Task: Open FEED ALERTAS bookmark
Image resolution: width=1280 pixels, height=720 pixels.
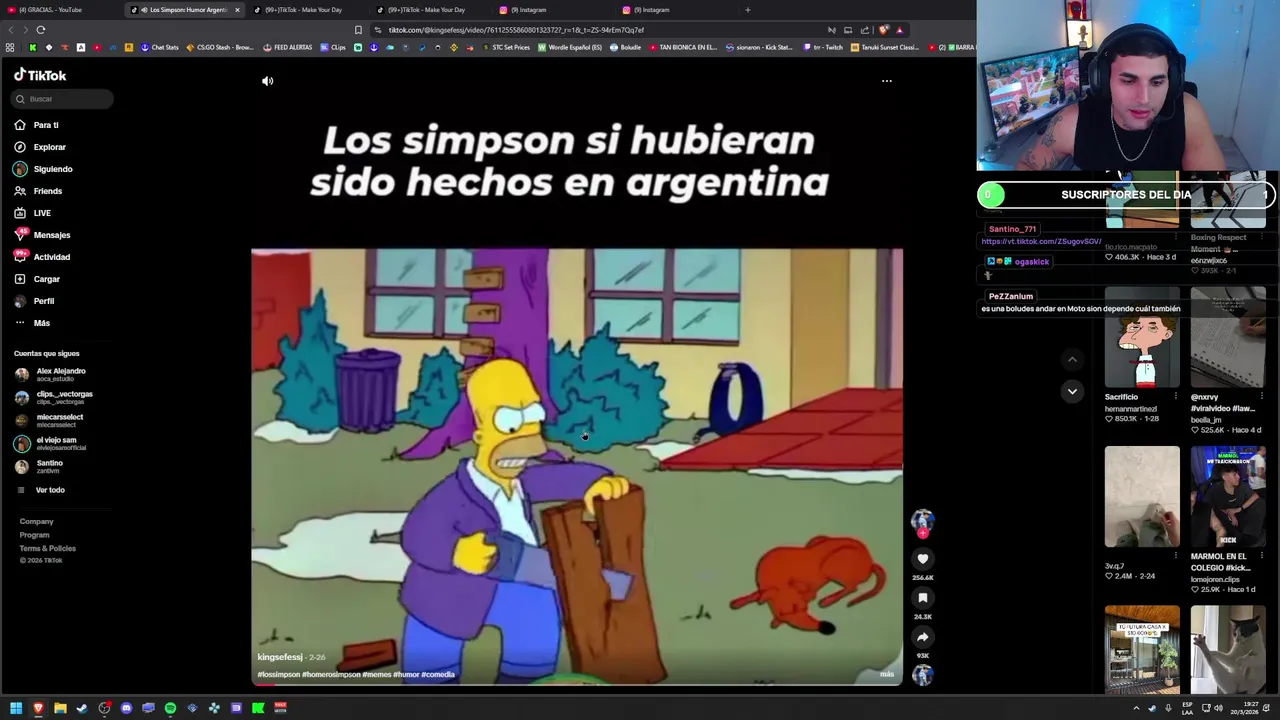Action: click(288, 47)
